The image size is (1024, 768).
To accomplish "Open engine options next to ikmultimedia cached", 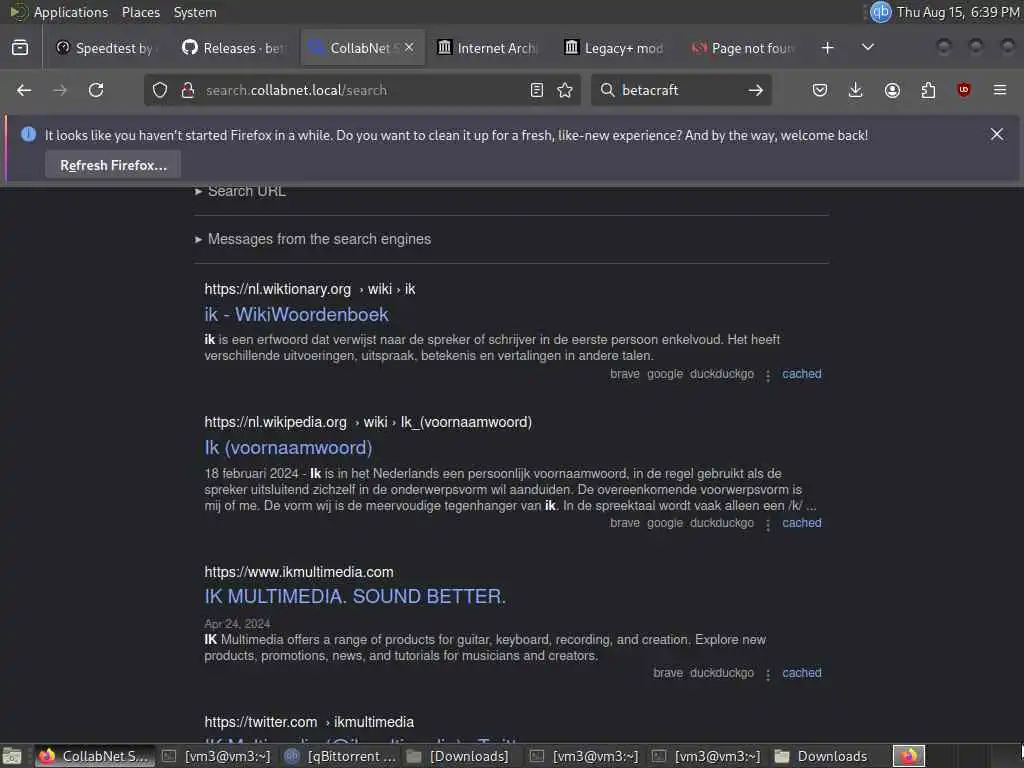I will click(768, 675).
